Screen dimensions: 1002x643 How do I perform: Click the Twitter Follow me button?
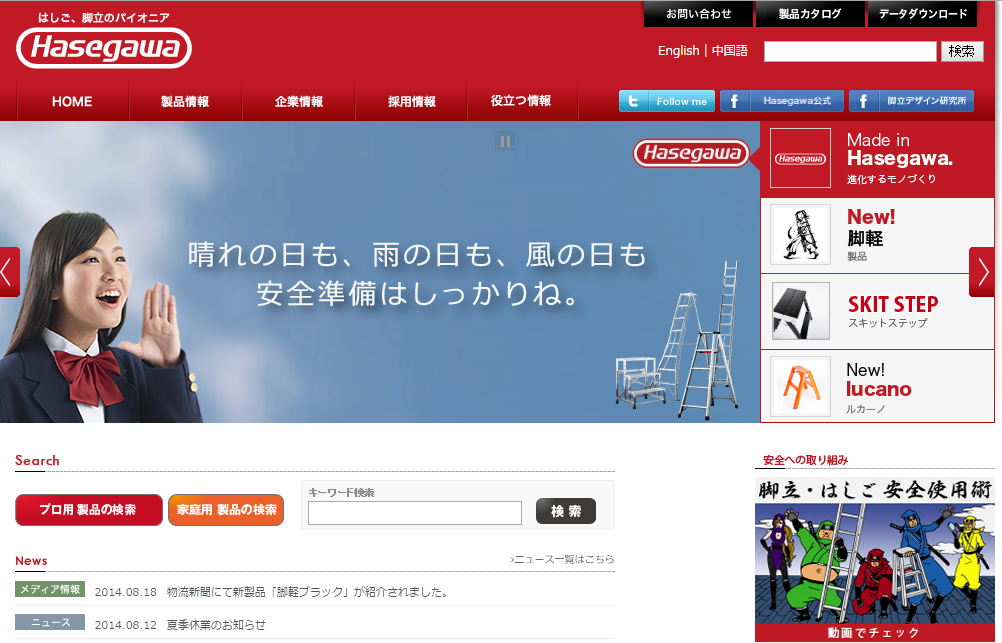point(667,101)
